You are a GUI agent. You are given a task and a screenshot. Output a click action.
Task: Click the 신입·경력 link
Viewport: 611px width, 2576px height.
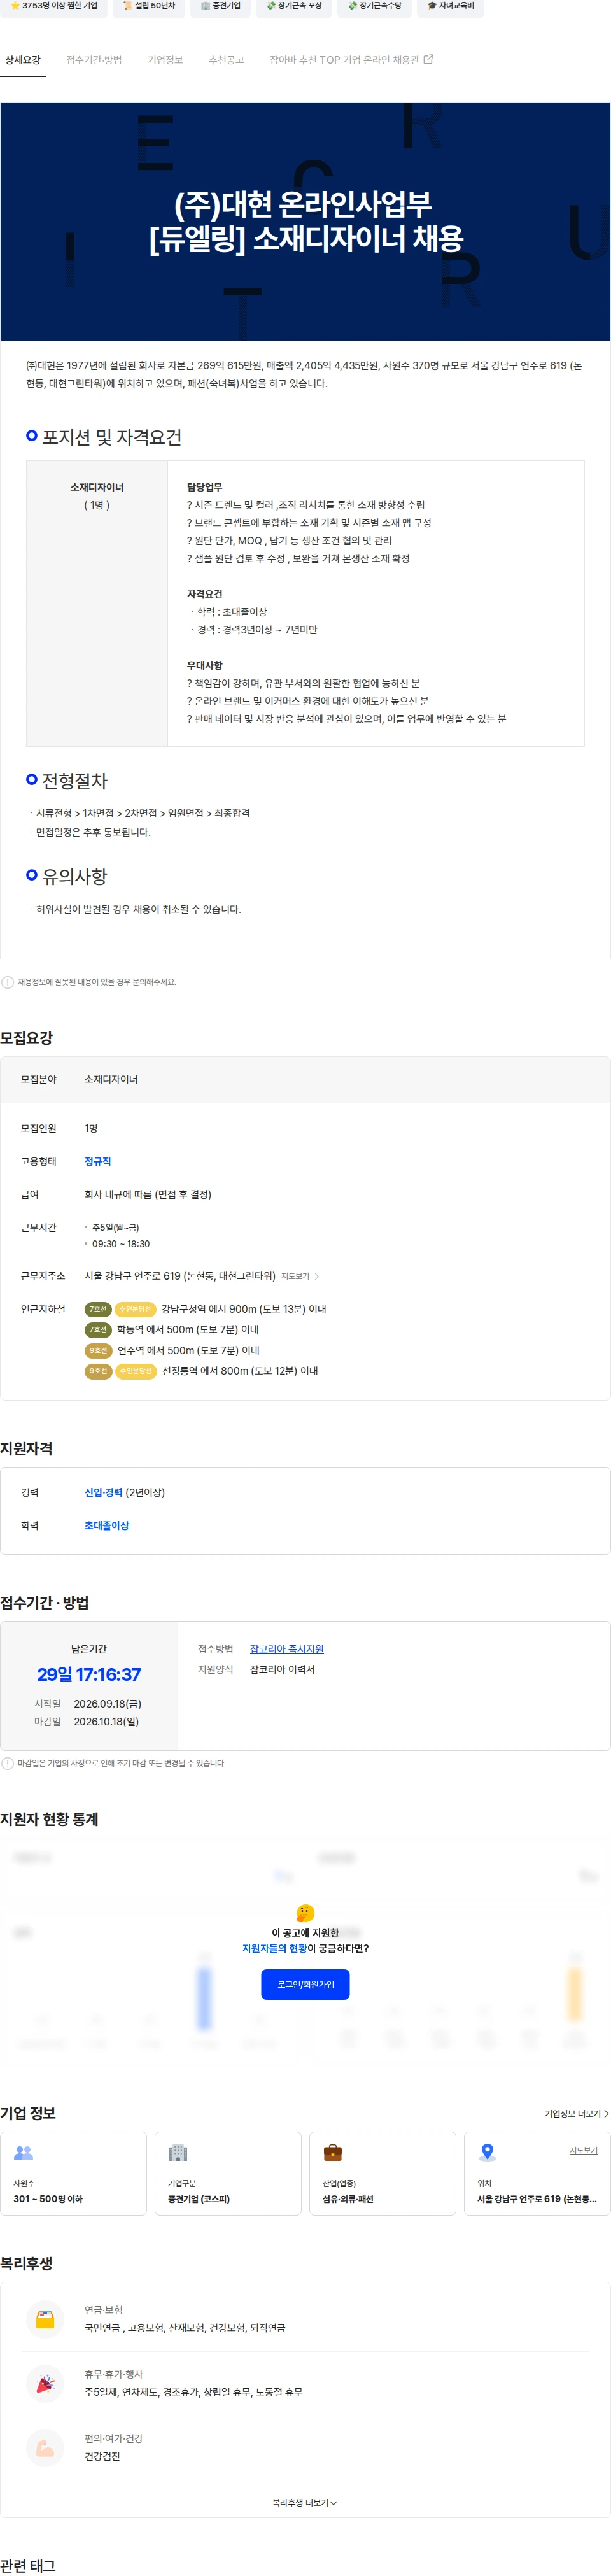click(x=103, y=1492)
